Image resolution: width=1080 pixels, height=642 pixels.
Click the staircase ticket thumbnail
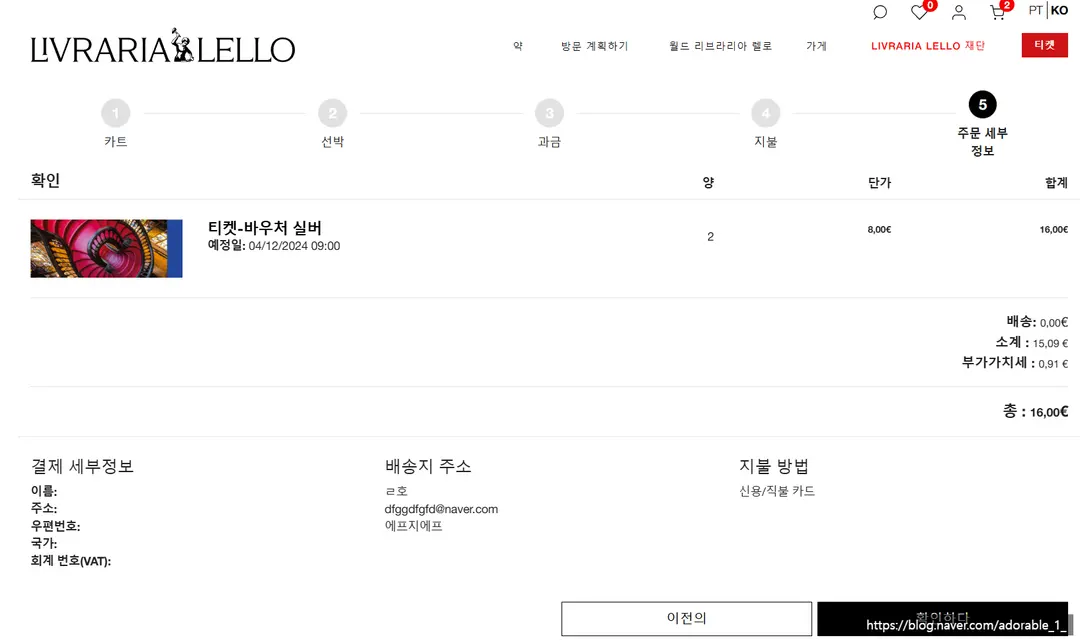pos(106,249)
